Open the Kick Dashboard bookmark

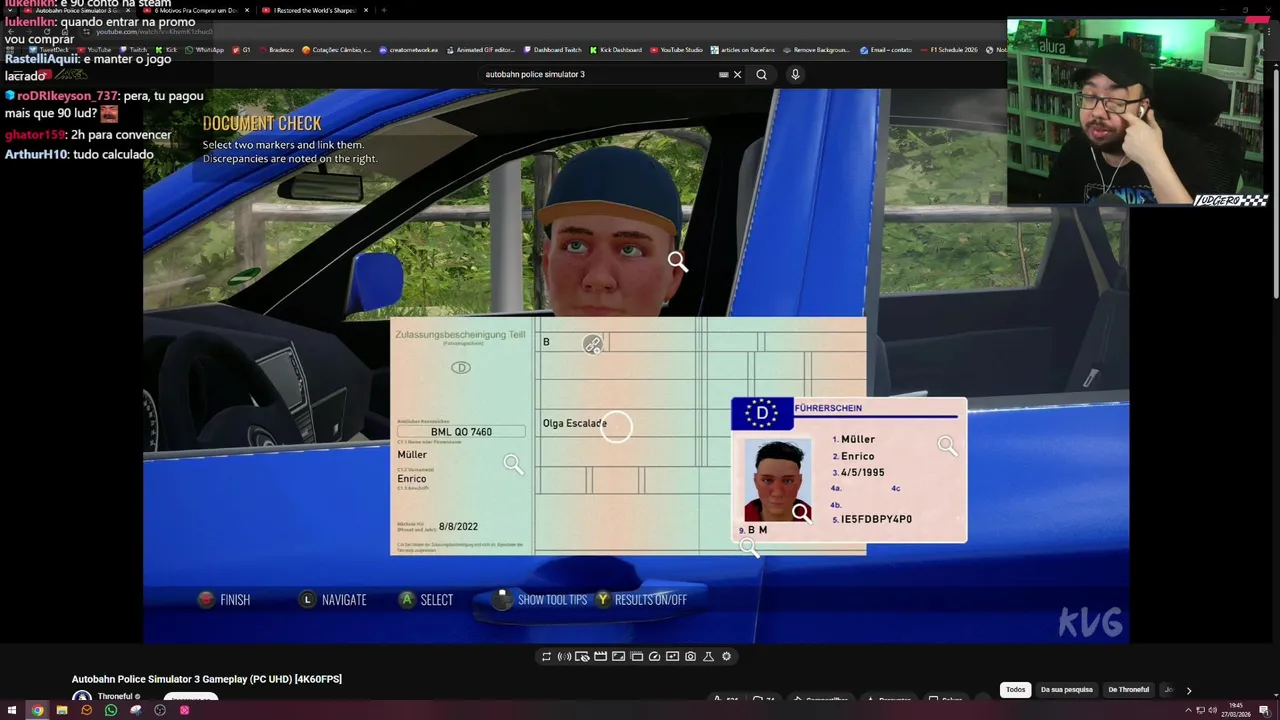point(615,49)
